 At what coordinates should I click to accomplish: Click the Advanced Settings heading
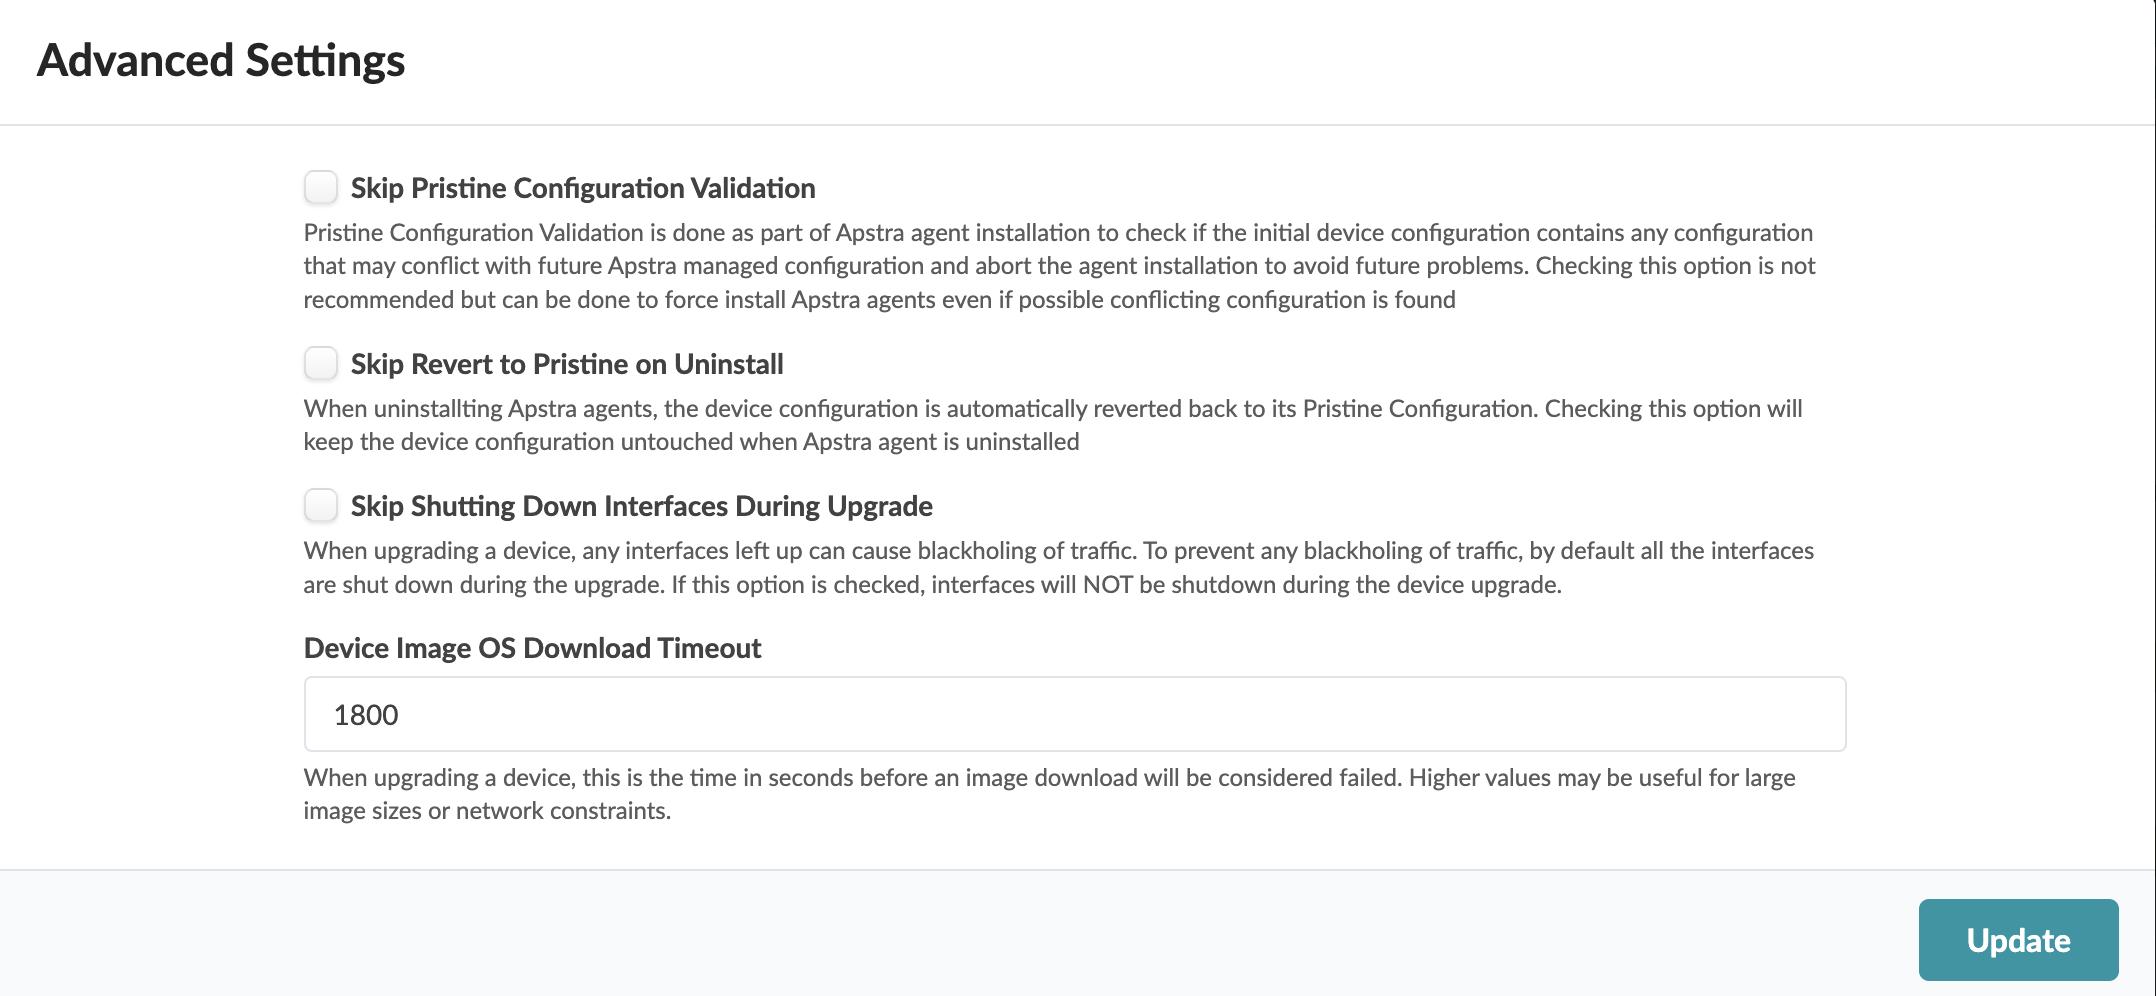coord(221,60)
